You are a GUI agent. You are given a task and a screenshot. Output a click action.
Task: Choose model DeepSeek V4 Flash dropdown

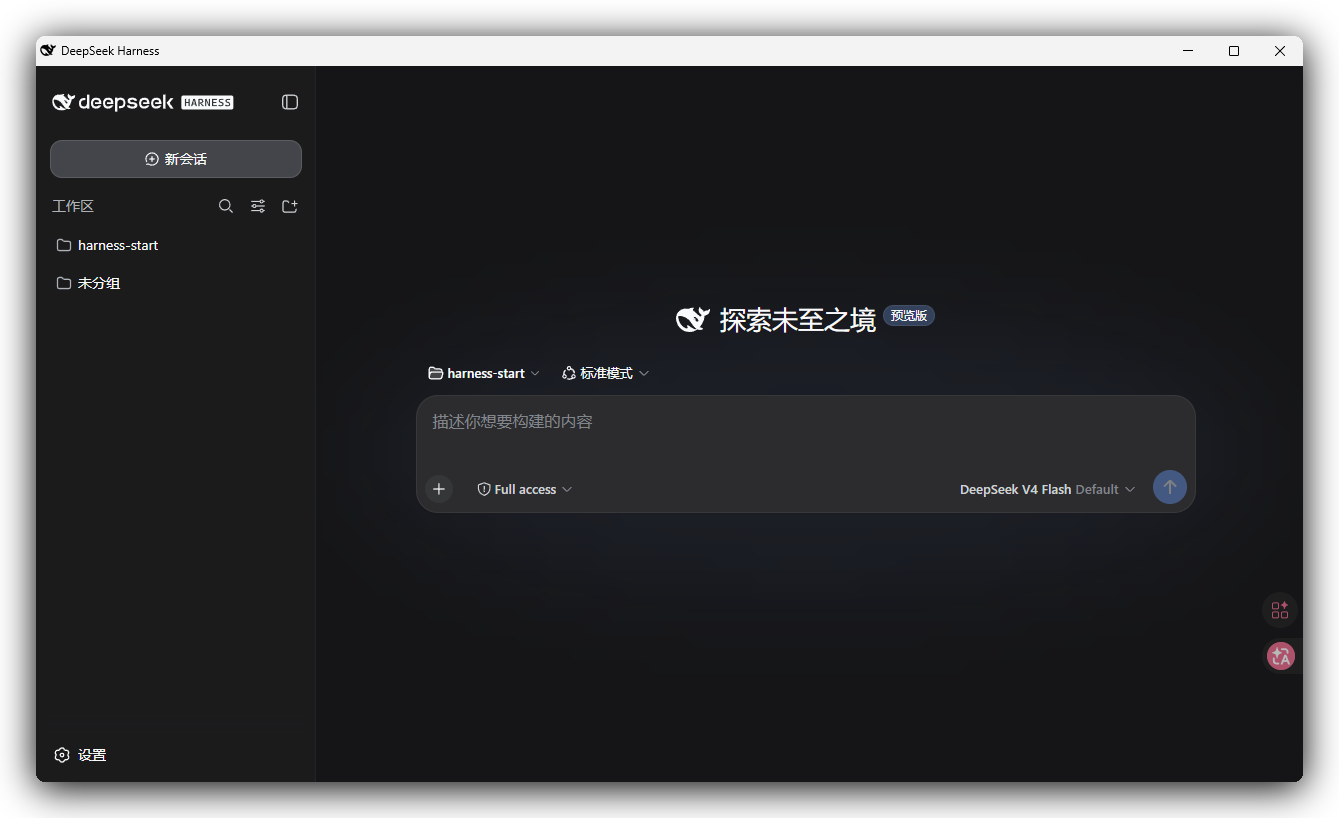[1047, 489]
